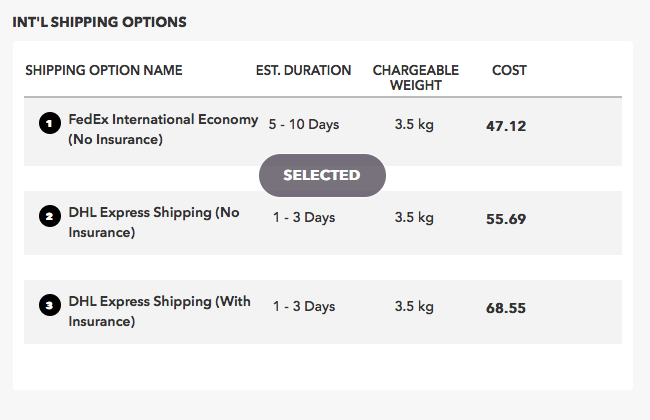650x420 pixels.
Task: Click the Est. Duration column header
Action: coord(303,70)
